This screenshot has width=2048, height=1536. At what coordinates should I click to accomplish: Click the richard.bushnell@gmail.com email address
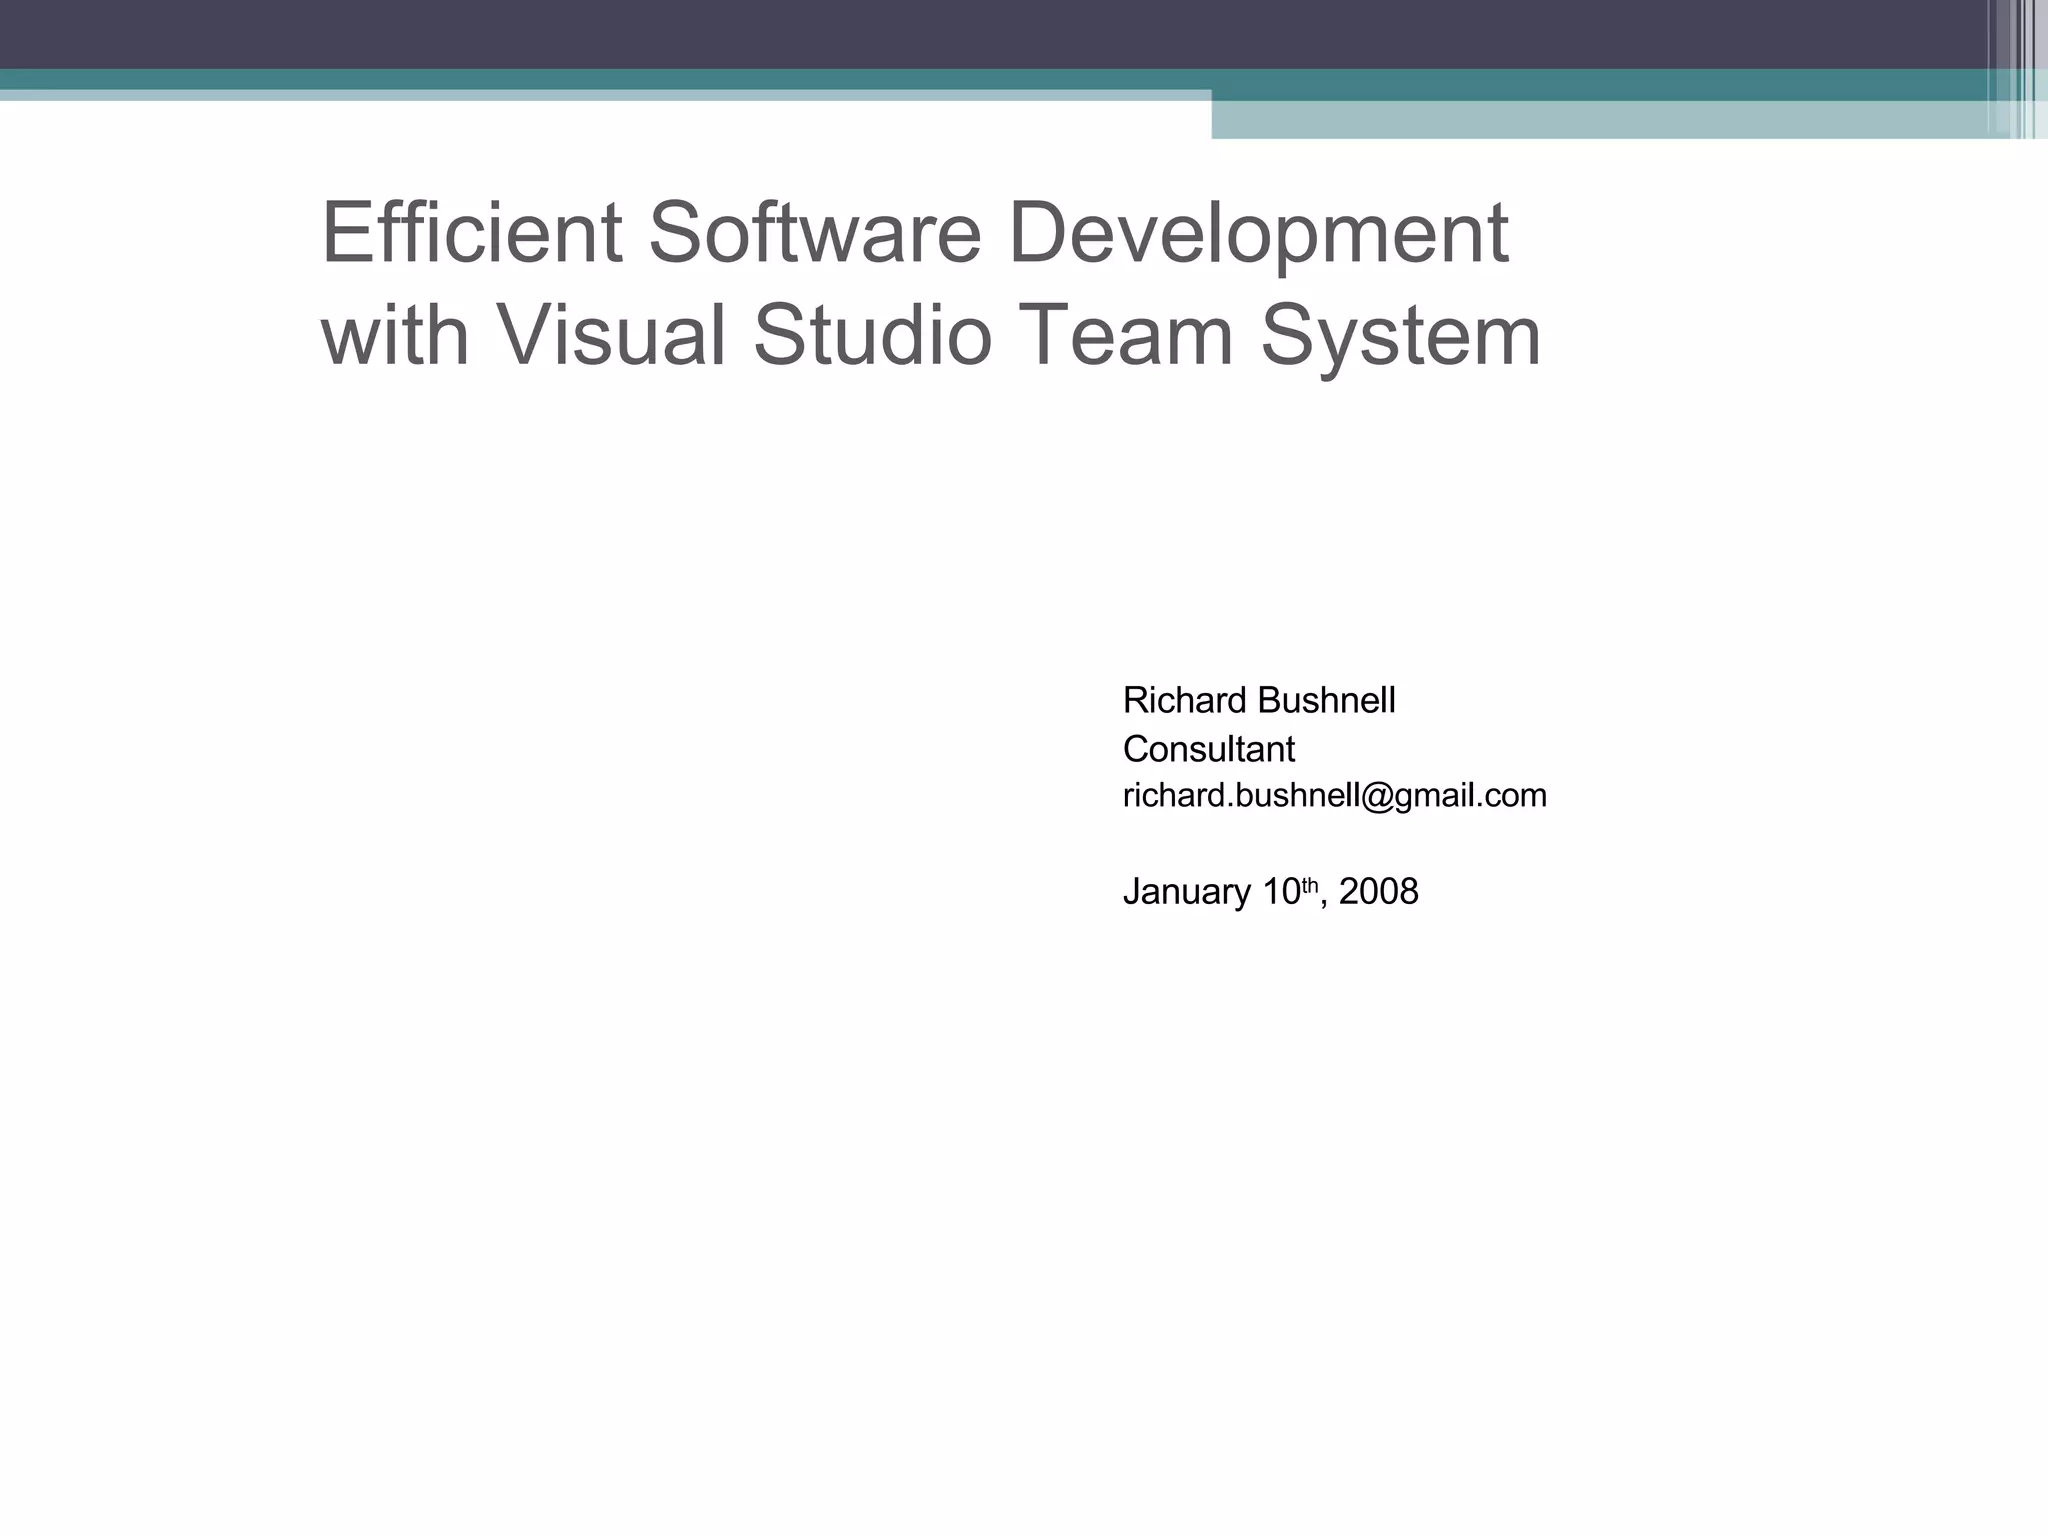click(1334, 796)
